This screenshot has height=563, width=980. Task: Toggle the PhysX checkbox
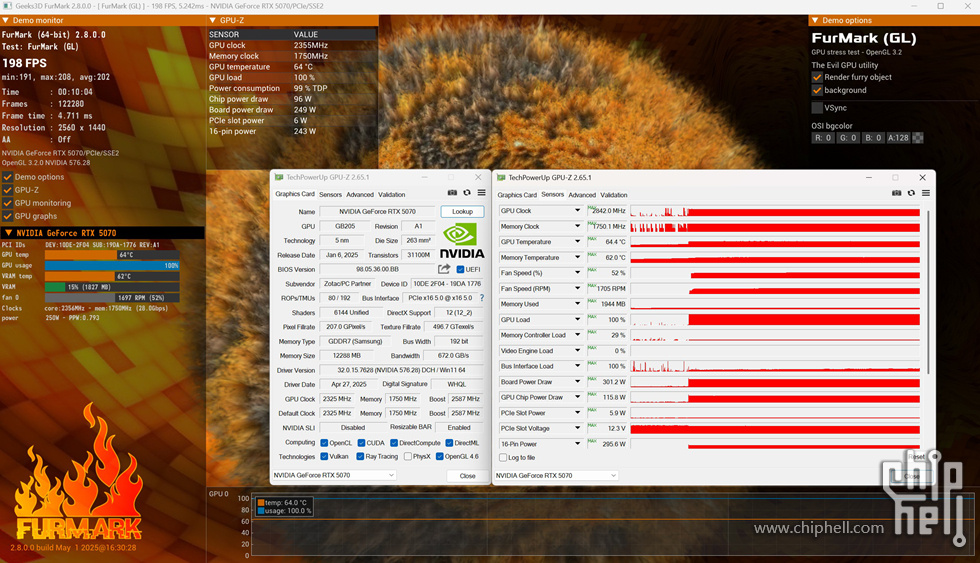click(x=408, y=457)
